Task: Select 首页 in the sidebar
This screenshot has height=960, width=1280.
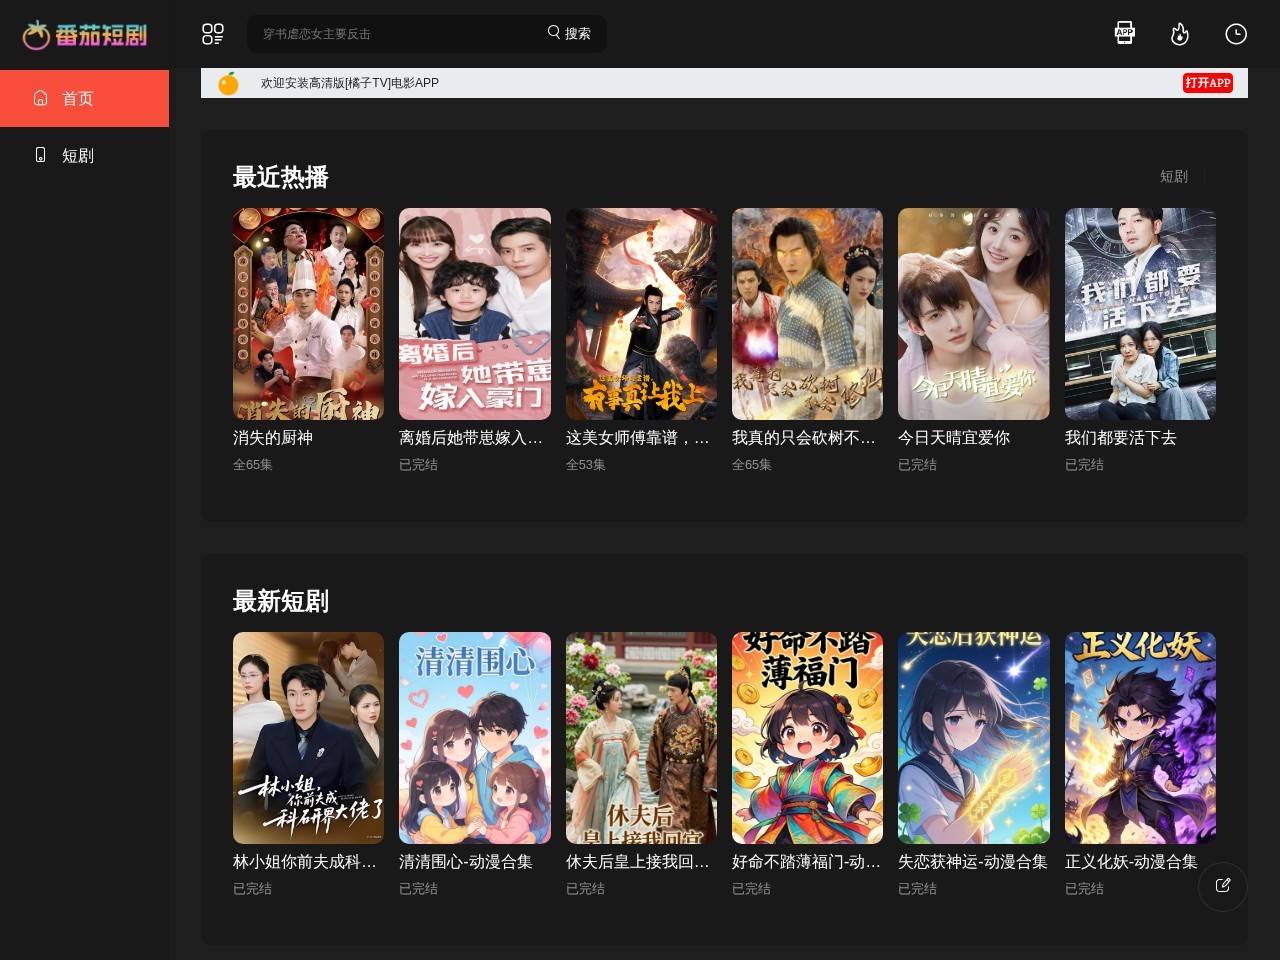Action: 84,98
